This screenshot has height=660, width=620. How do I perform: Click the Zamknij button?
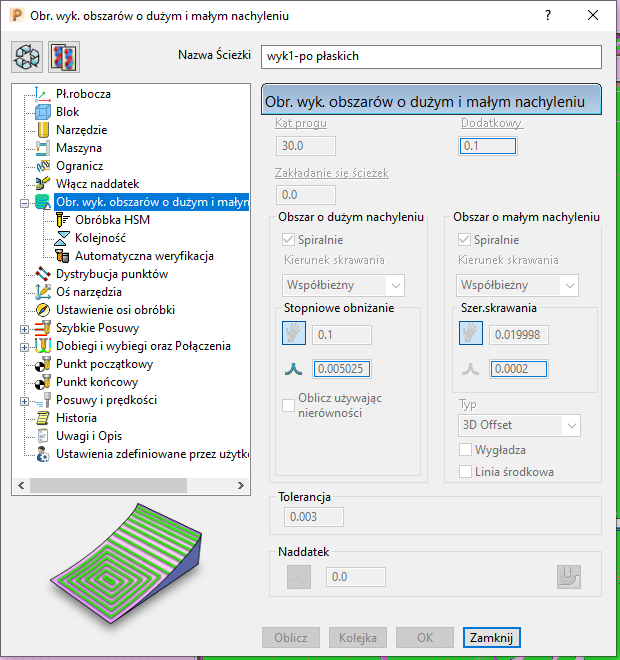click(492, 638)
